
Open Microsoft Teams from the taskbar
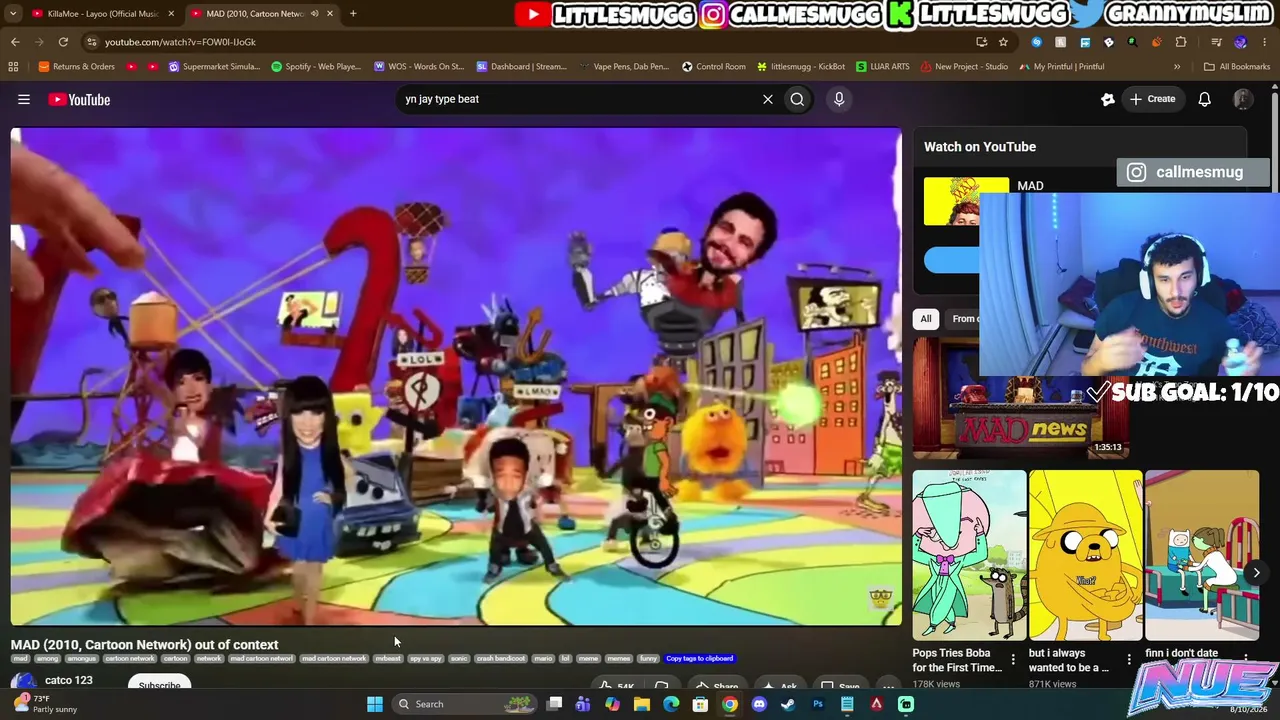point(583,704)
